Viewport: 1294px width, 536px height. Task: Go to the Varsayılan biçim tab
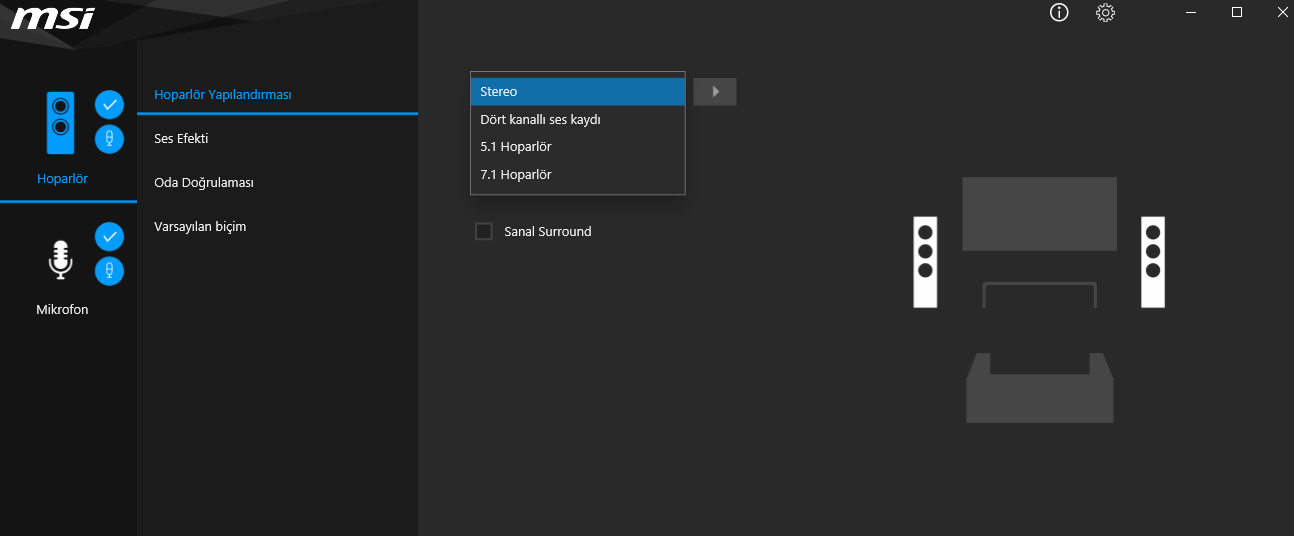click(200, 227)
